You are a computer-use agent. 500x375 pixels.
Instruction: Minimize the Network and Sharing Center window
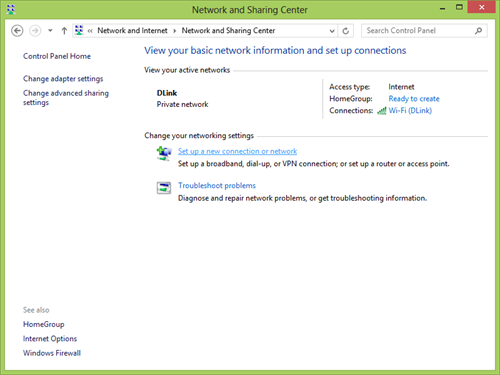tap(443, 8)
